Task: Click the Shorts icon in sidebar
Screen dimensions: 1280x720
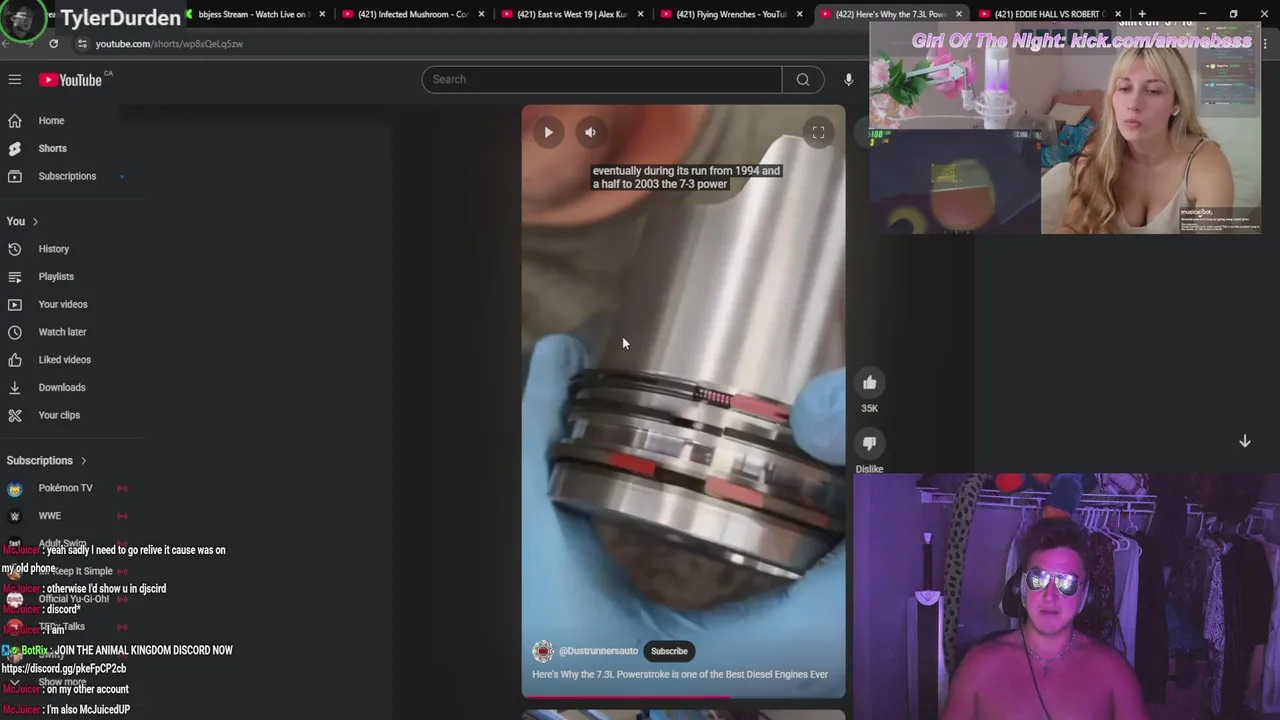Action: click(x=15, y=148)
